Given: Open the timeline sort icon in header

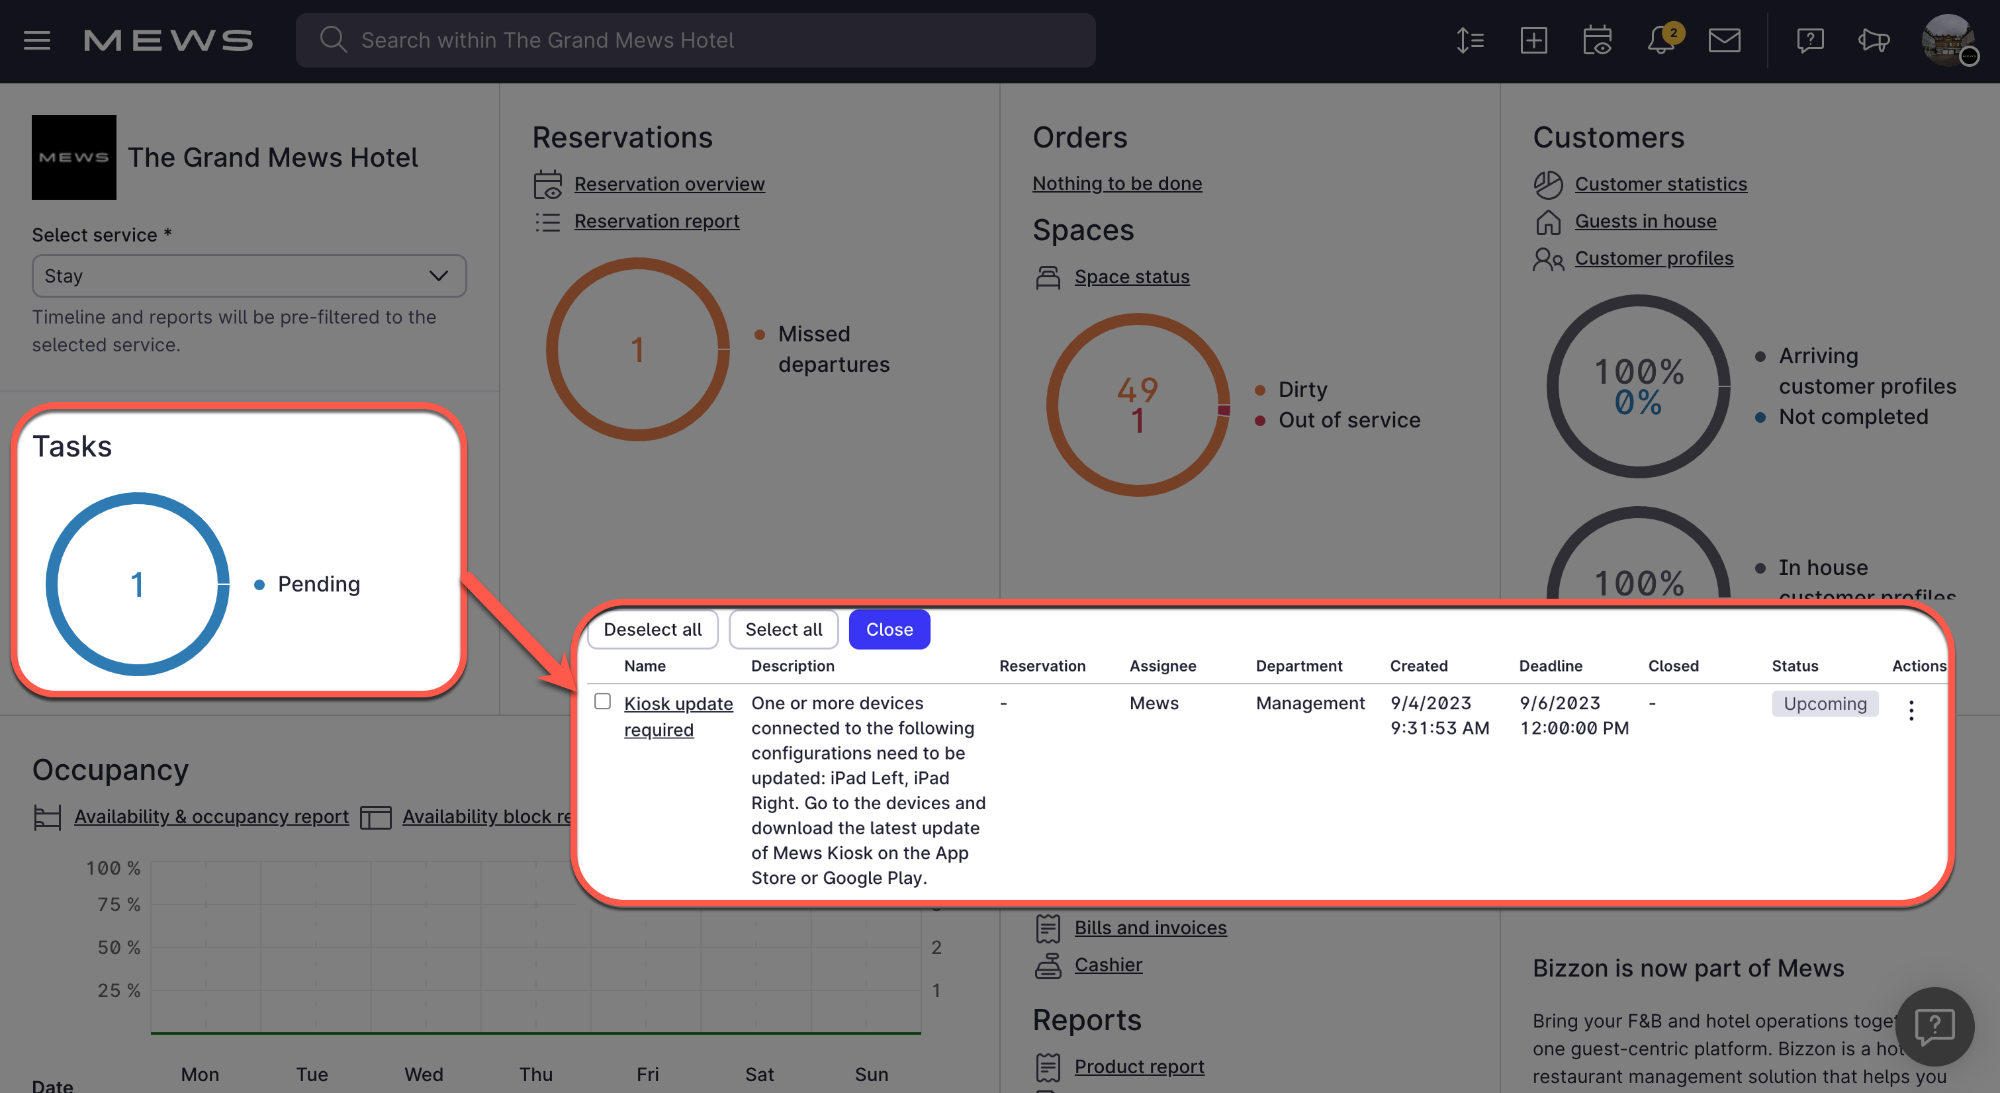Looking at the screenshot, I should (x=1470, y=40).
